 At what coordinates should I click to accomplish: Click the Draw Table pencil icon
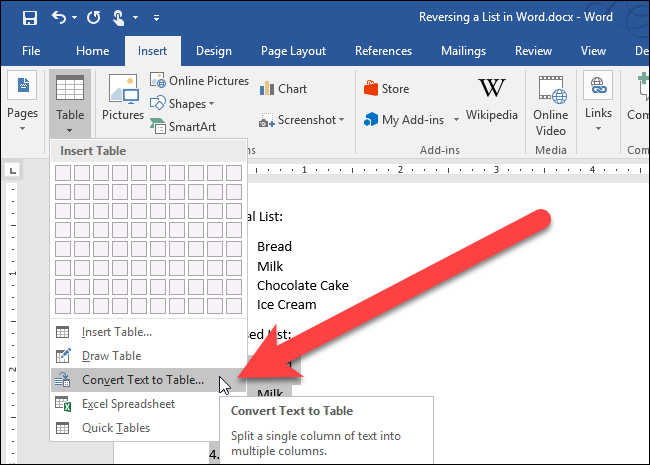pyautogui.click(x=63, y=356)
